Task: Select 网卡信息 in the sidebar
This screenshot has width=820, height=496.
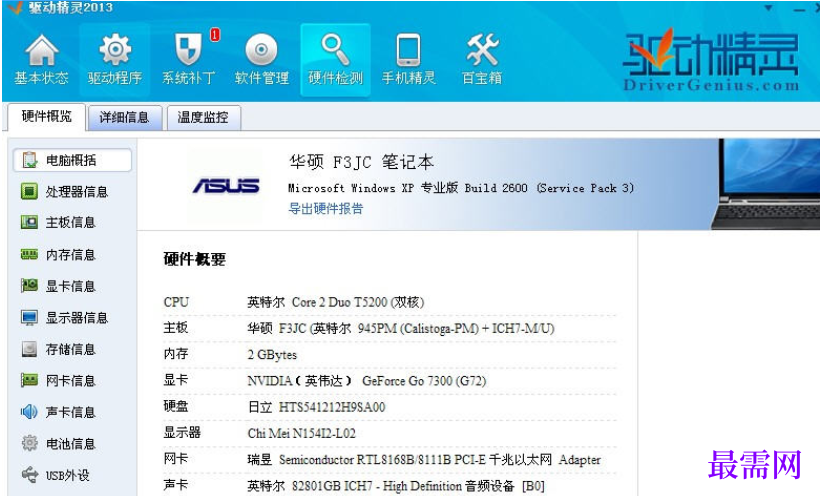Action: [72, 380]
